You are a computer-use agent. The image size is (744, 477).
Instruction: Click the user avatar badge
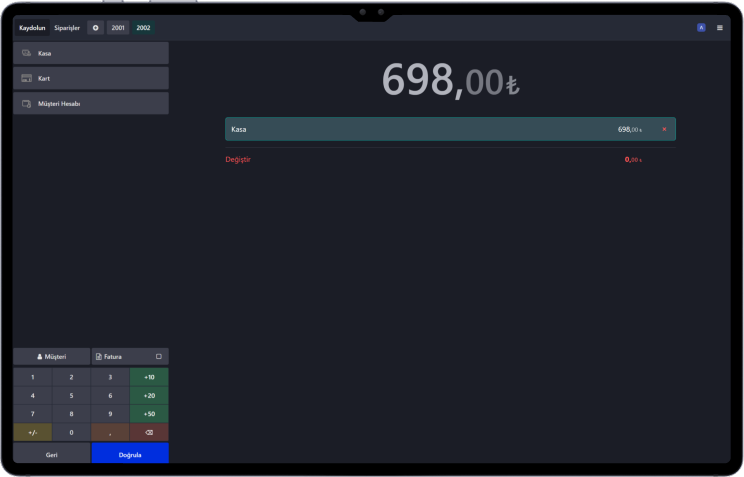(701, 28)
